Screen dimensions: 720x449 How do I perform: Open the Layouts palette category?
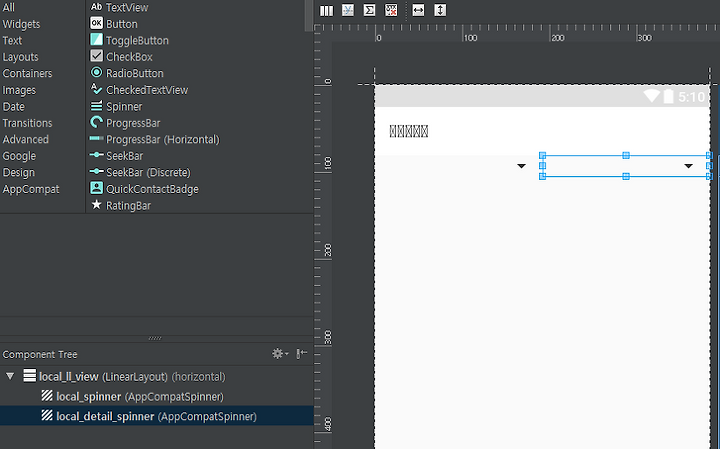[x=20, y=57]
